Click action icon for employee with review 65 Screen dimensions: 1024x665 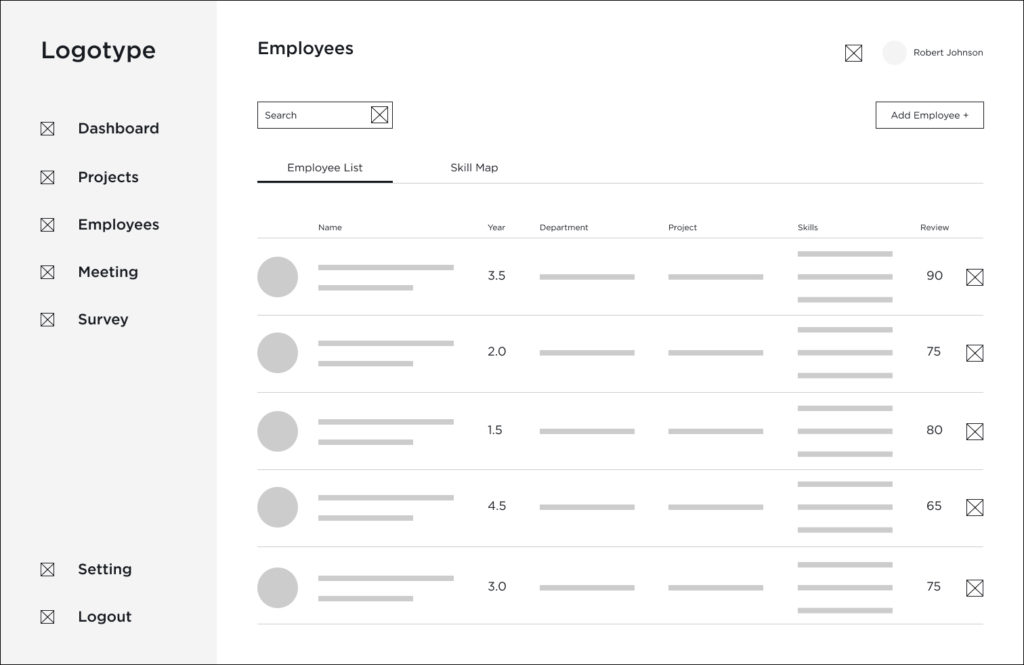click(x=974, y=507)
